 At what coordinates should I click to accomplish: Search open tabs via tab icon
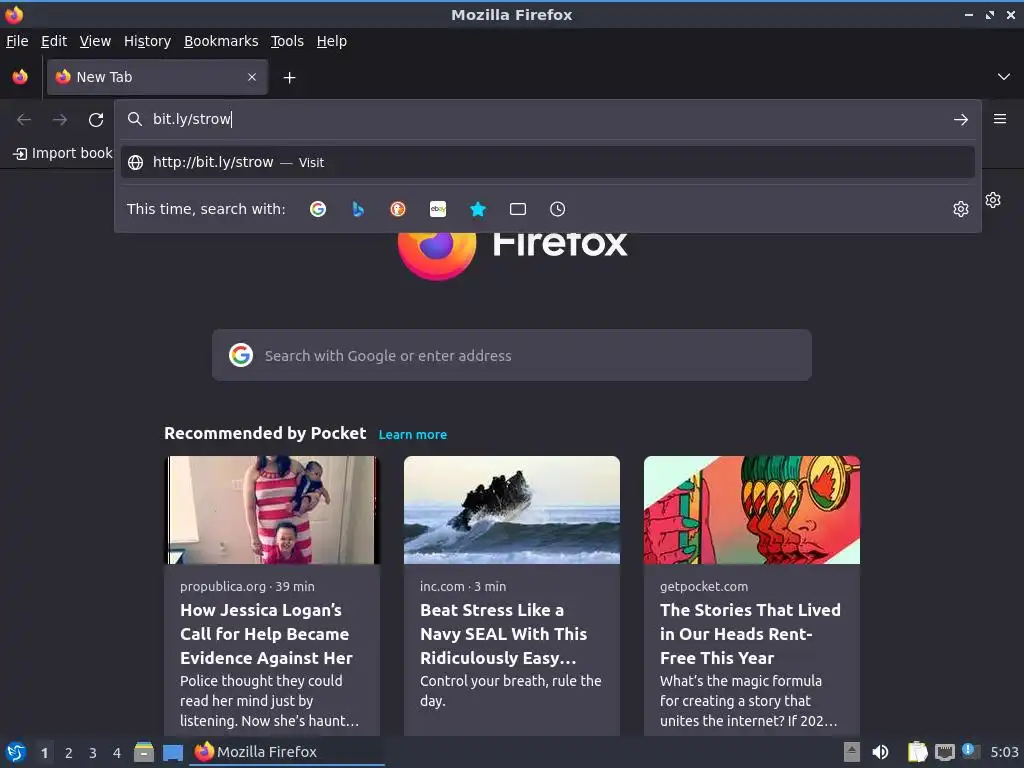[518, 209]
